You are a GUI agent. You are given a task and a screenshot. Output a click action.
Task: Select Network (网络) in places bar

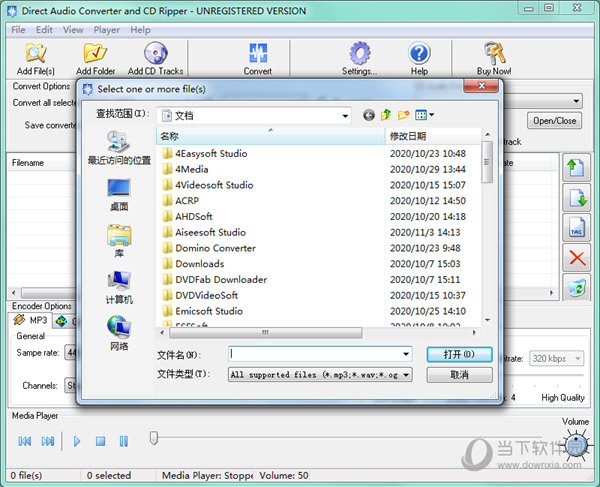pyautogui.click(x=119, y=334)
